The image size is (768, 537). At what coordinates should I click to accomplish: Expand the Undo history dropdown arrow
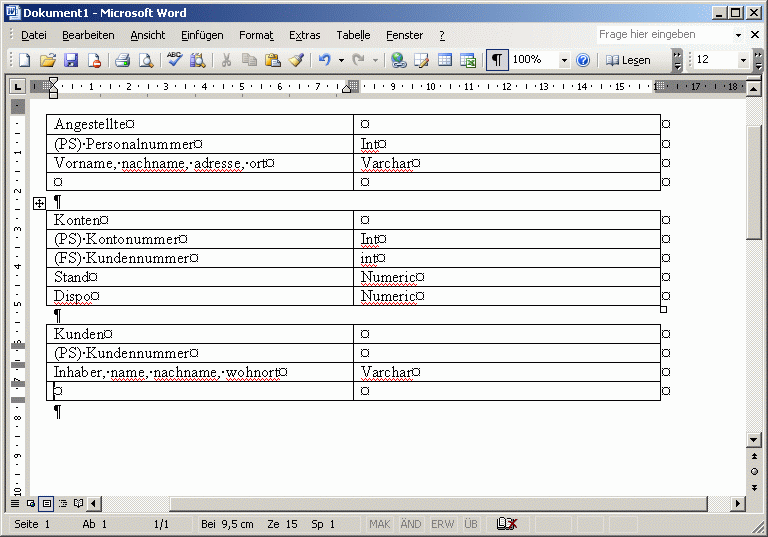pos(341,60)
